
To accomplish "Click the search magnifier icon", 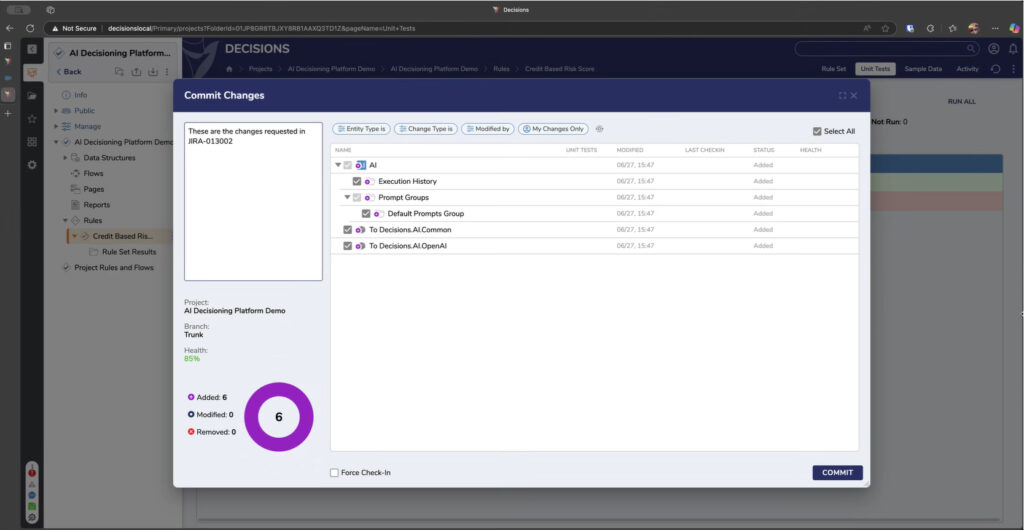I will click(x=971, y=48).
